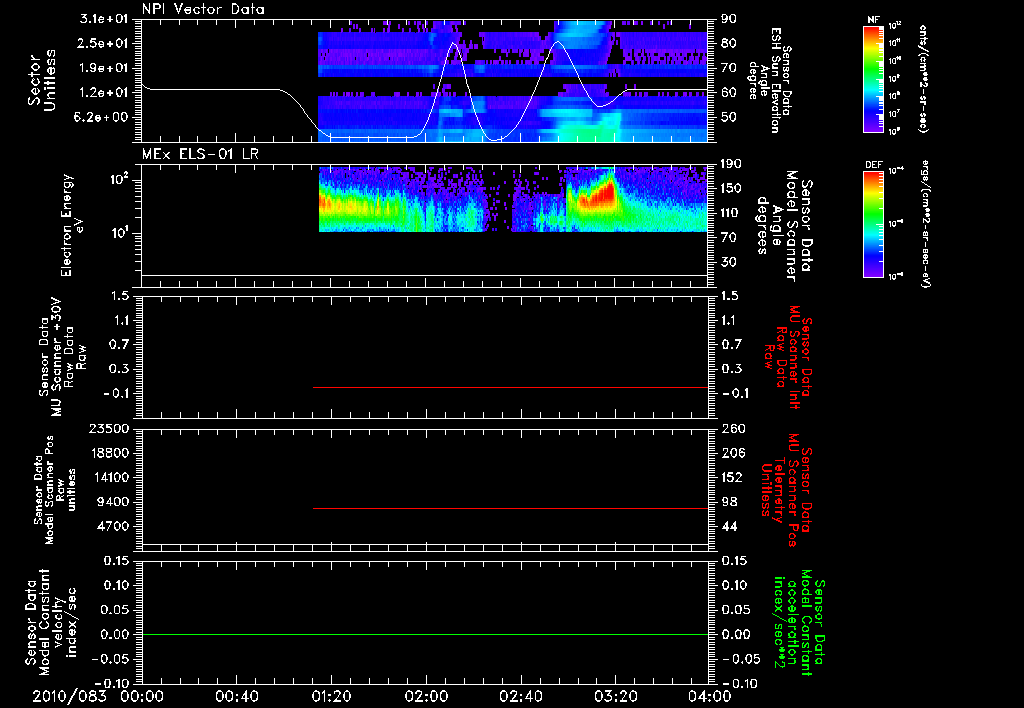Select the 'MEx ELS-01 LR' panel title

click(x=200, y=154)
